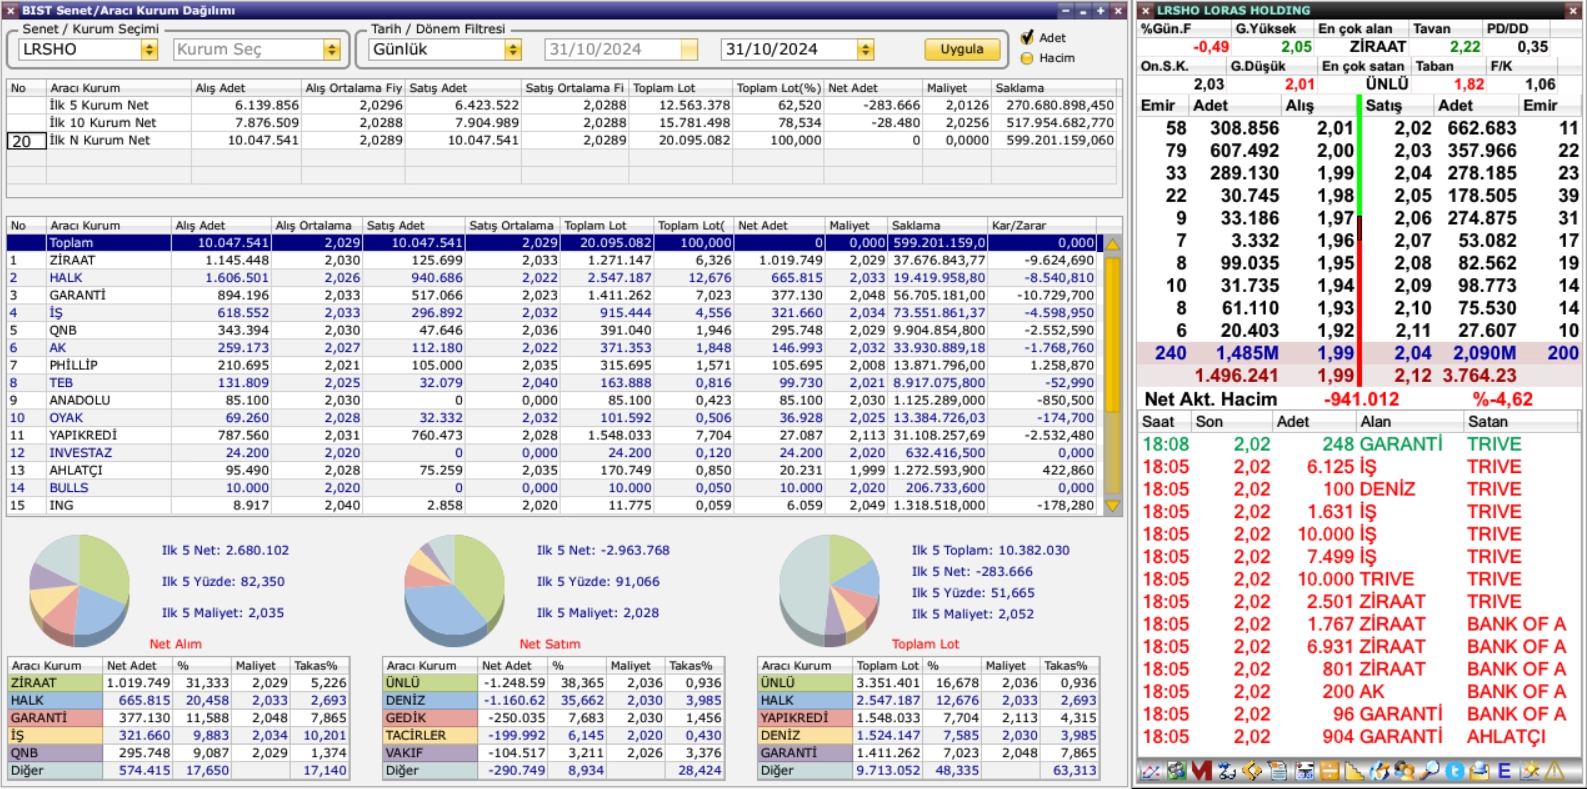Open the Twitter bird icon
Viewport: 1587px width, 789px height.
click(x=1455, y=771)
